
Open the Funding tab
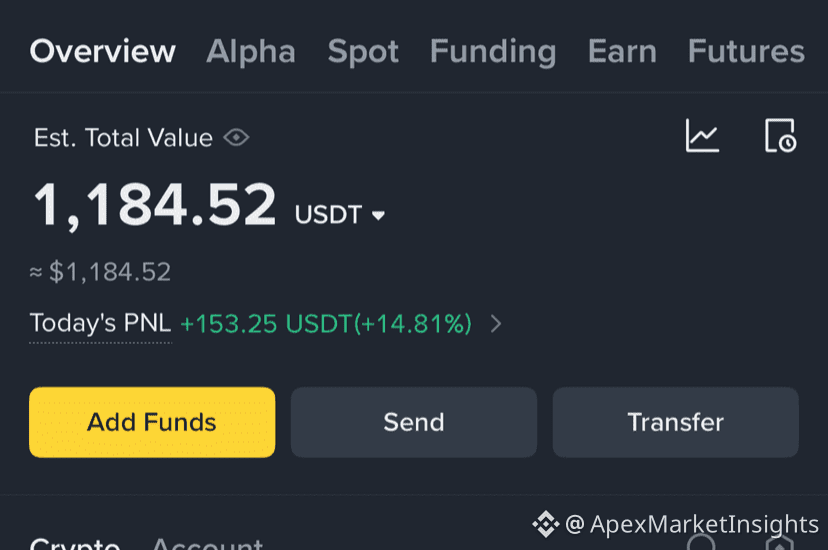493,52
